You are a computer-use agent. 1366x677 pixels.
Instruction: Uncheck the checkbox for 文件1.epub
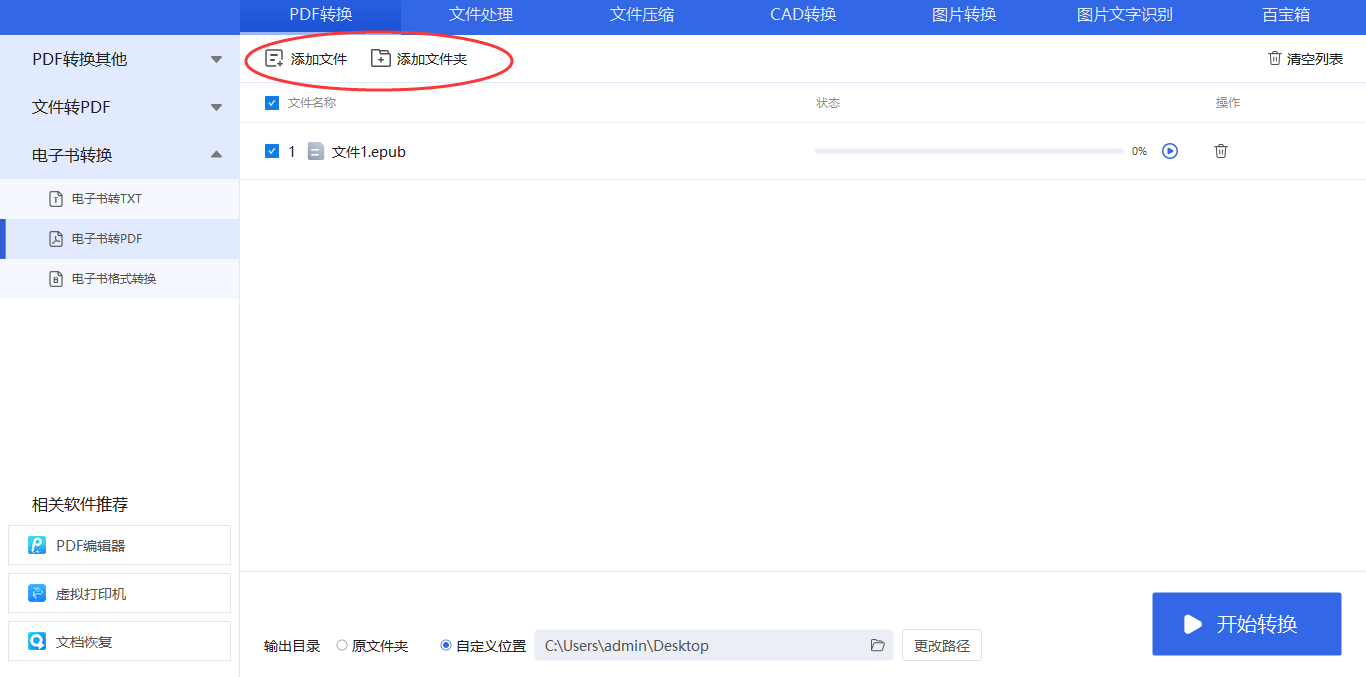(272, 151)
